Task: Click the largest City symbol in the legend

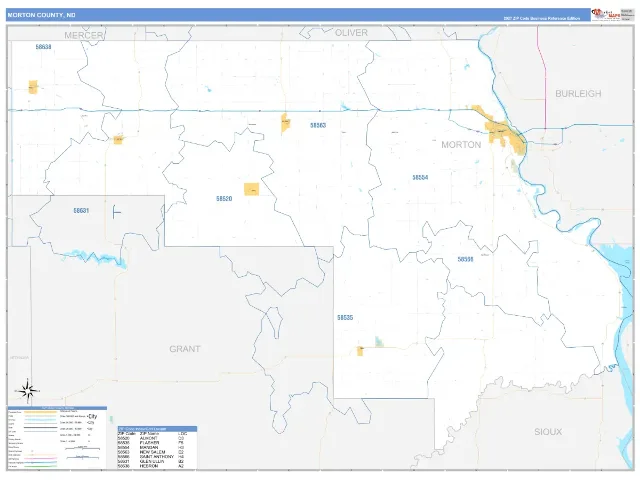Action: [92, 416]
